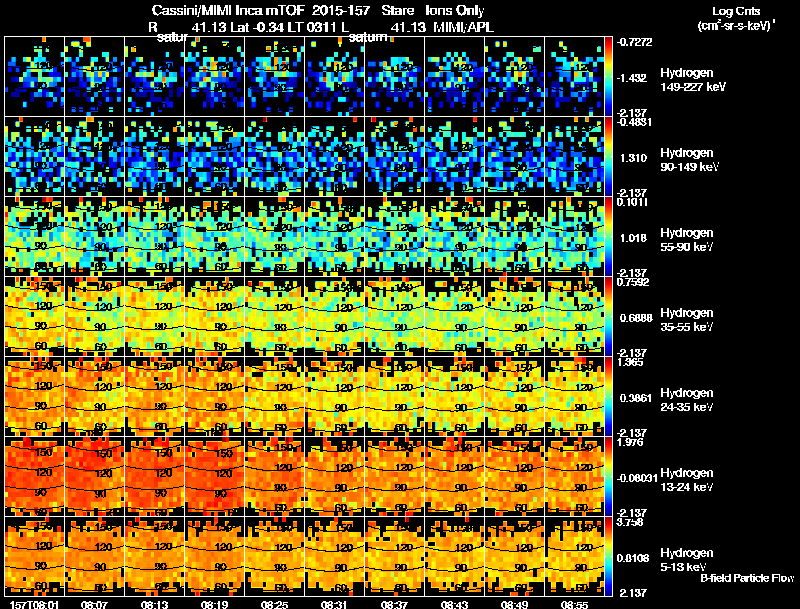
Task: Click the '2015-157' date in the title
Action: pyautogui.click(x=340, y=11)
